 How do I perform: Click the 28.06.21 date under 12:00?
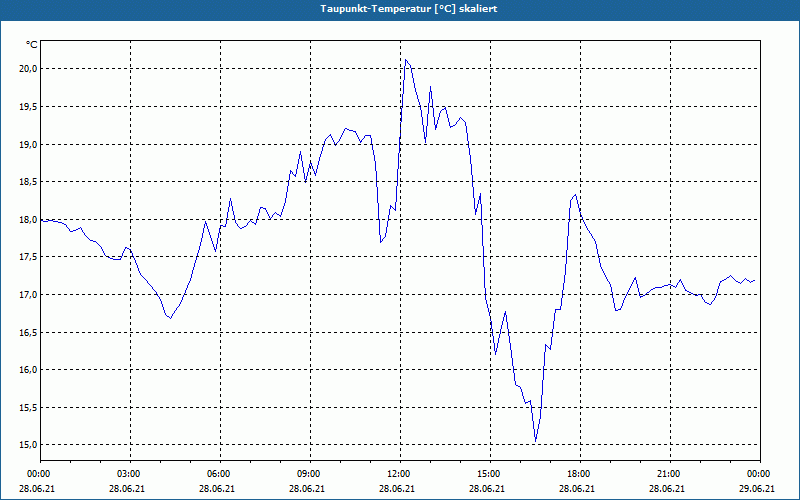click(x=397, y=488)
